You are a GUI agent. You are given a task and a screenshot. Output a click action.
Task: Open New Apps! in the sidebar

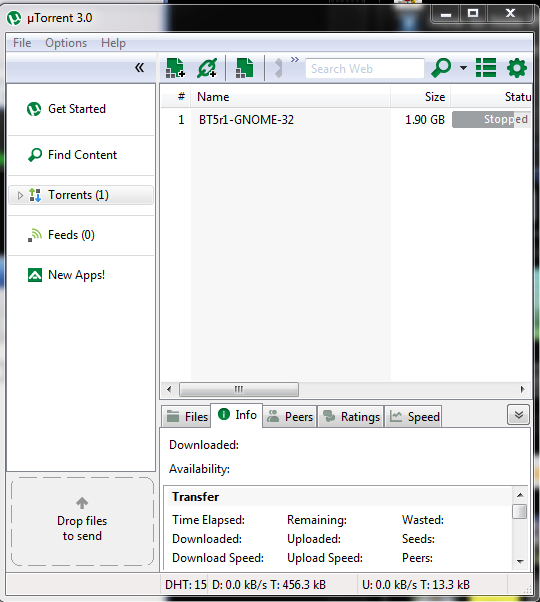coord(81,275)
